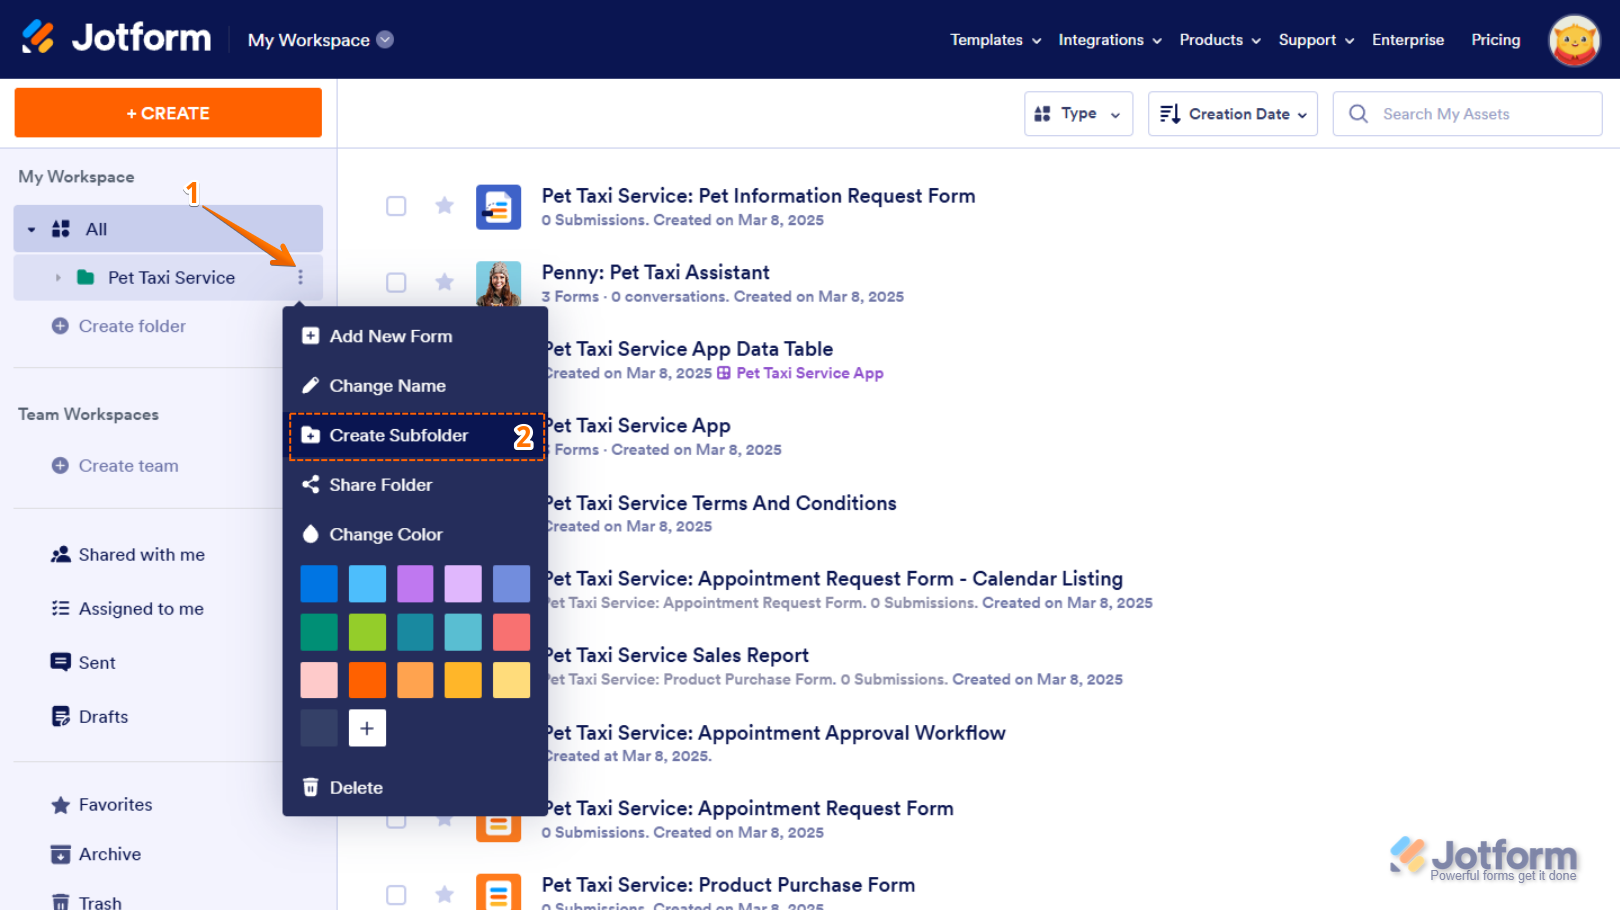This screenshot has height=910, width=1620.
Task: Choose Change Color from the menu
Action: tap(415, 535)
